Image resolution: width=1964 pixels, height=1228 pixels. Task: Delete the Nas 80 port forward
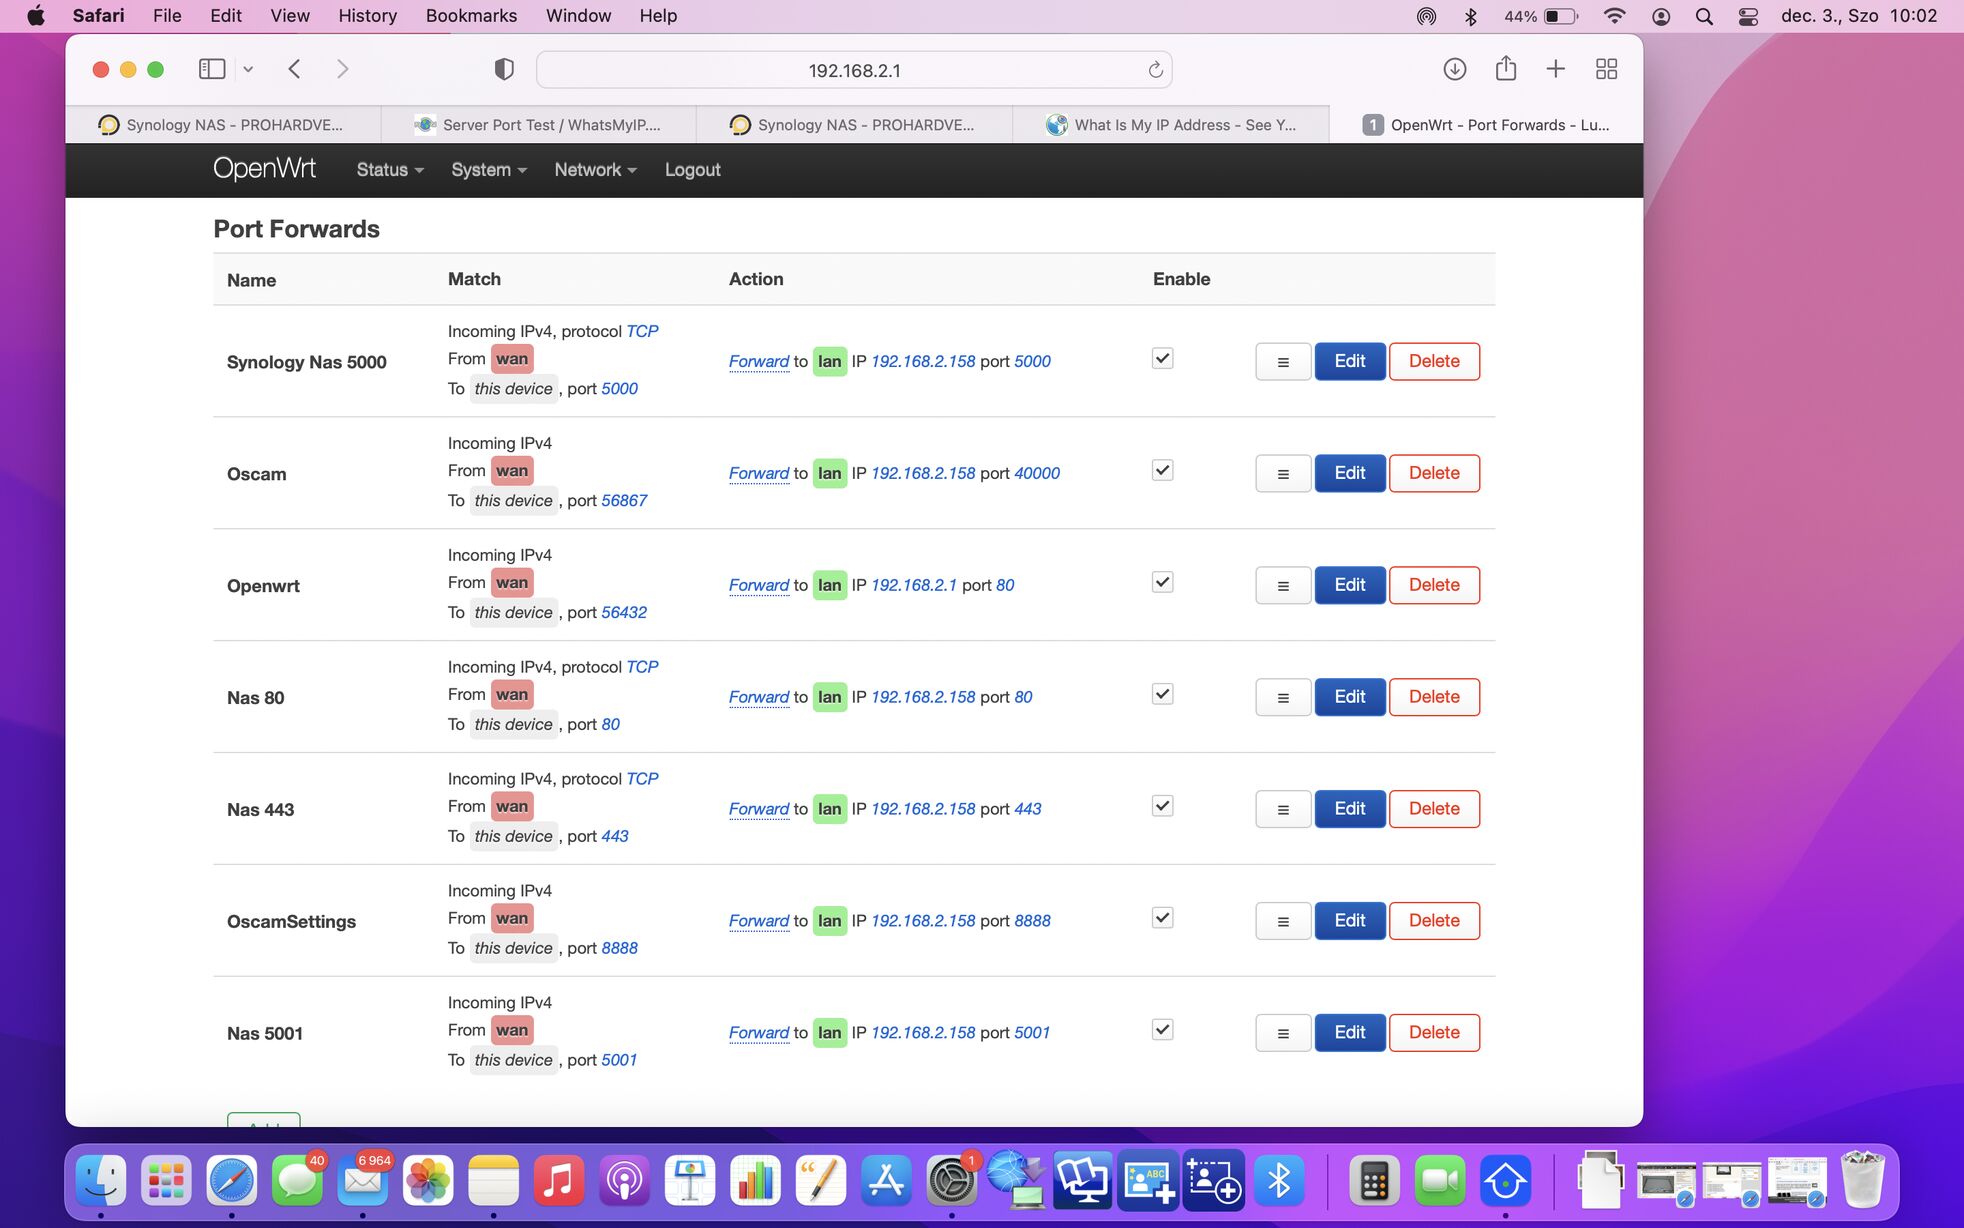point(1433,697)
